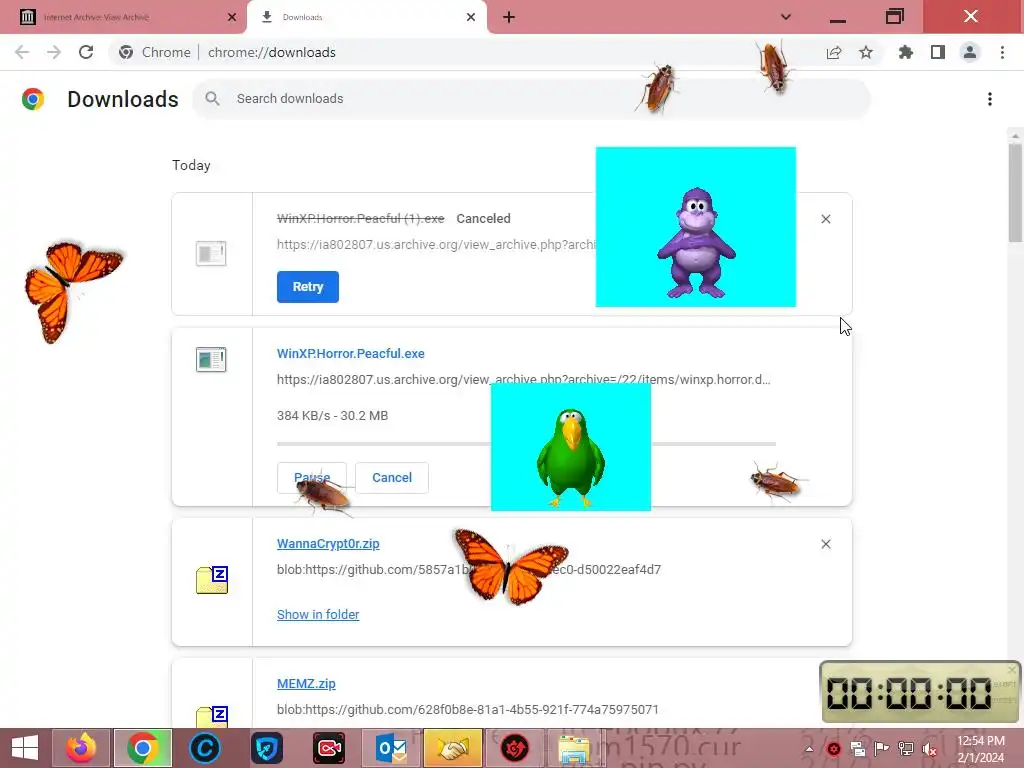Open the Chrome main menu (three dots)
This screenshot has height=768, width=1024.
[1002, 52]
